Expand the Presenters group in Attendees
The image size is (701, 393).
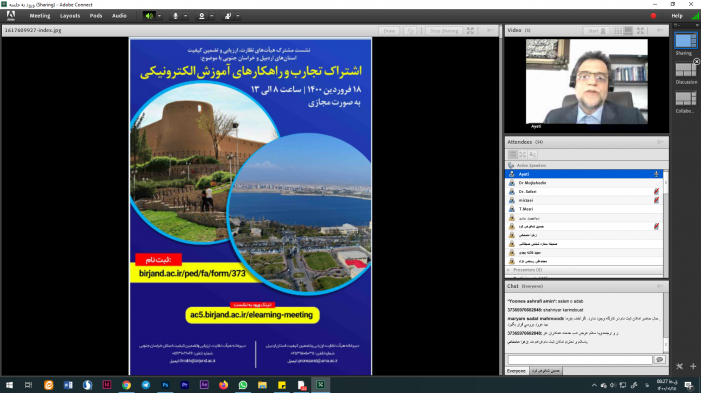[508, 270]
